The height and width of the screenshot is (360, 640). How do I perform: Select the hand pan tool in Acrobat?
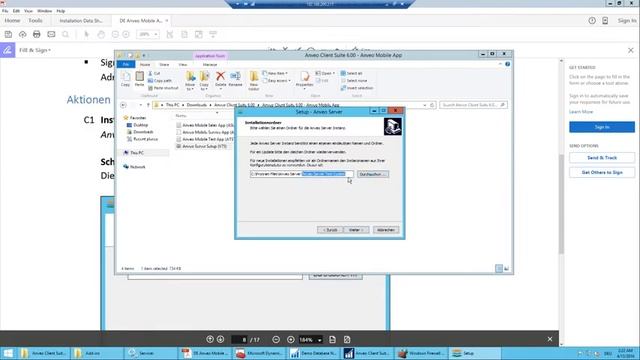101,34
